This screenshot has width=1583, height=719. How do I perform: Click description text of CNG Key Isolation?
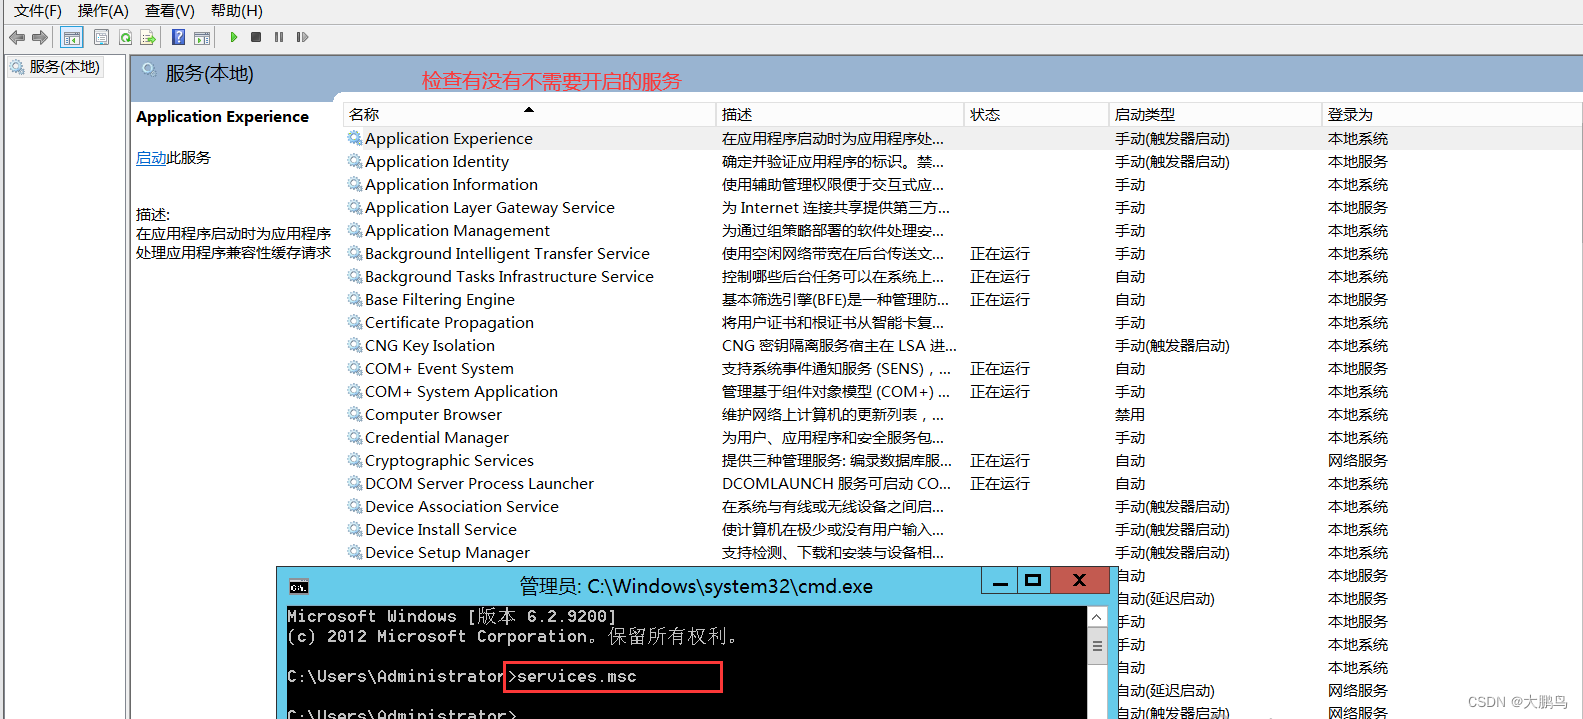tap(839, 346)
